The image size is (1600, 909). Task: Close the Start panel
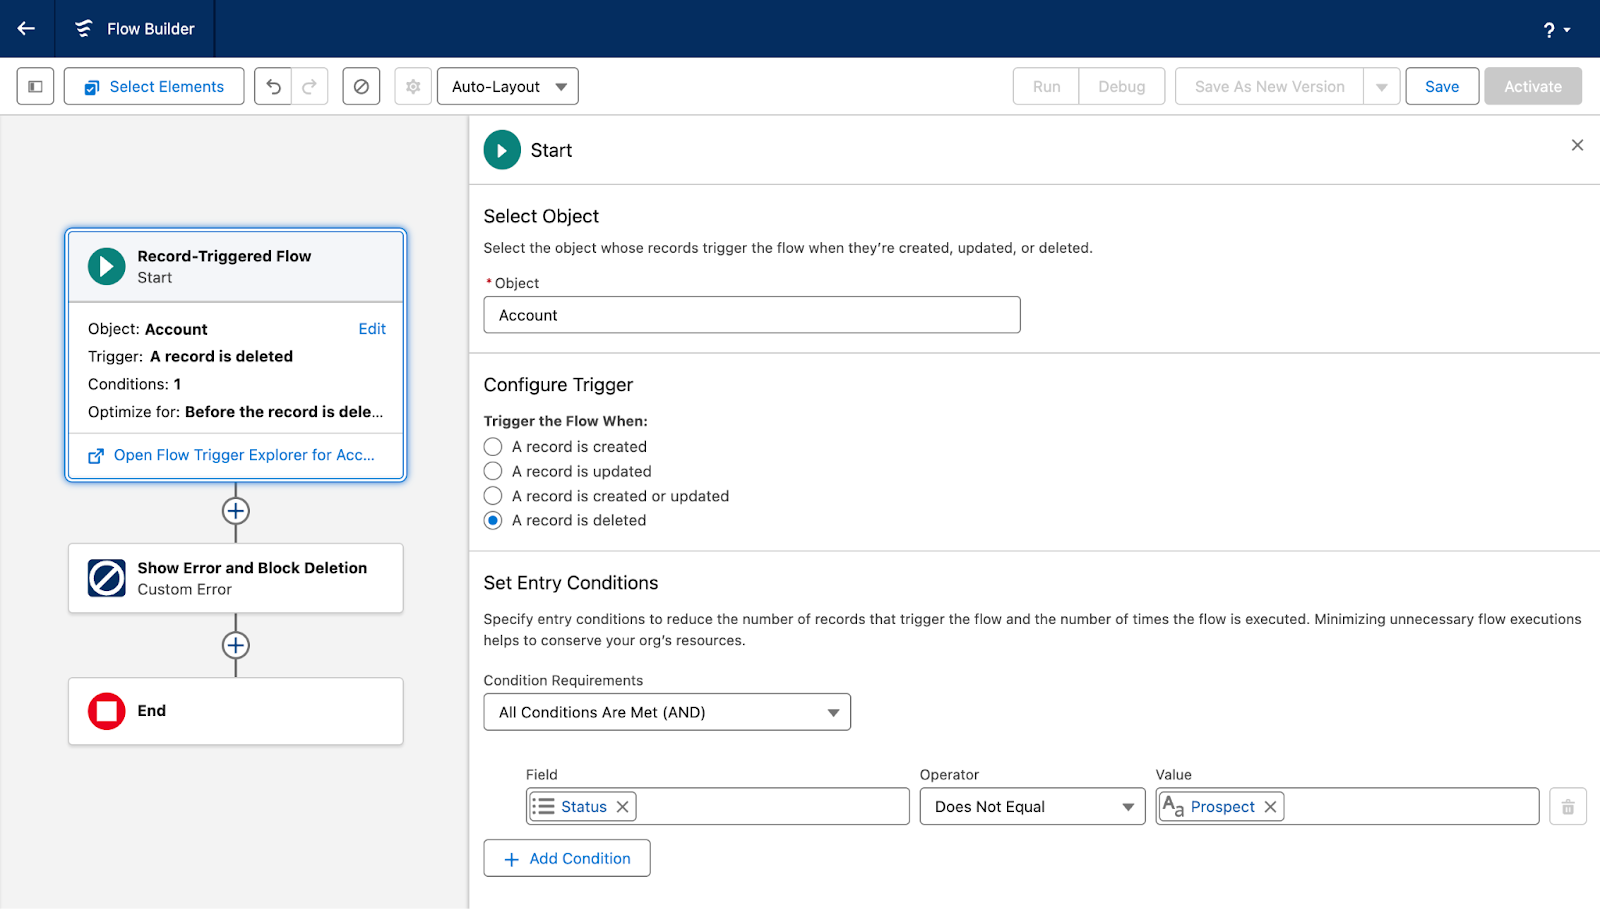point(1577,146)
